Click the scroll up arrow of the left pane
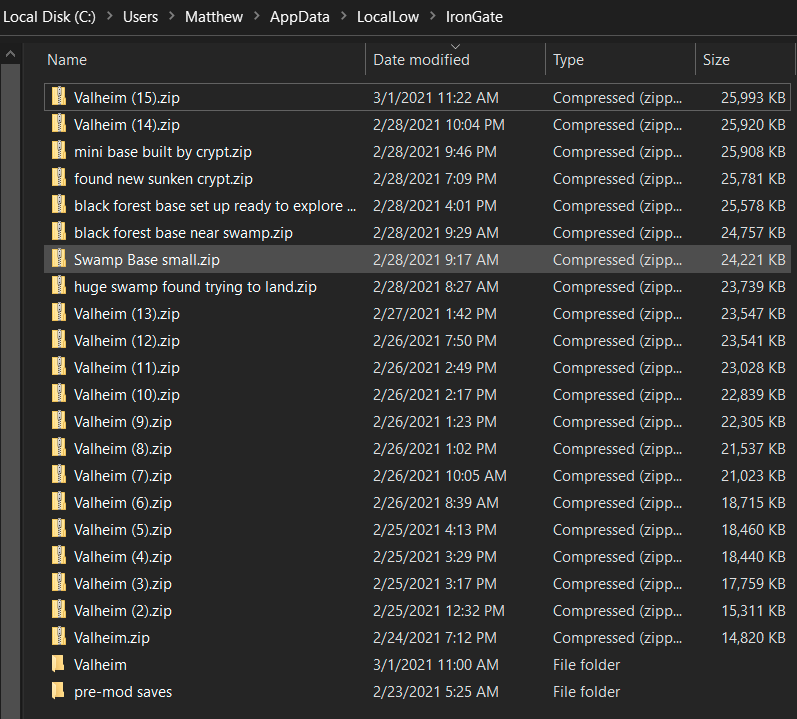Viewport: 797px width, 719px height. coord(10,53)
